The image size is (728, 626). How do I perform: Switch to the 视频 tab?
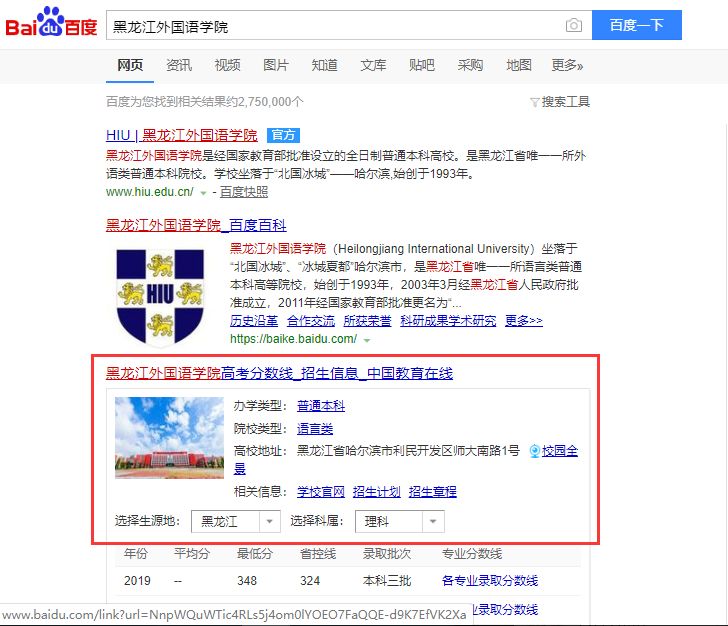[228, 65]
